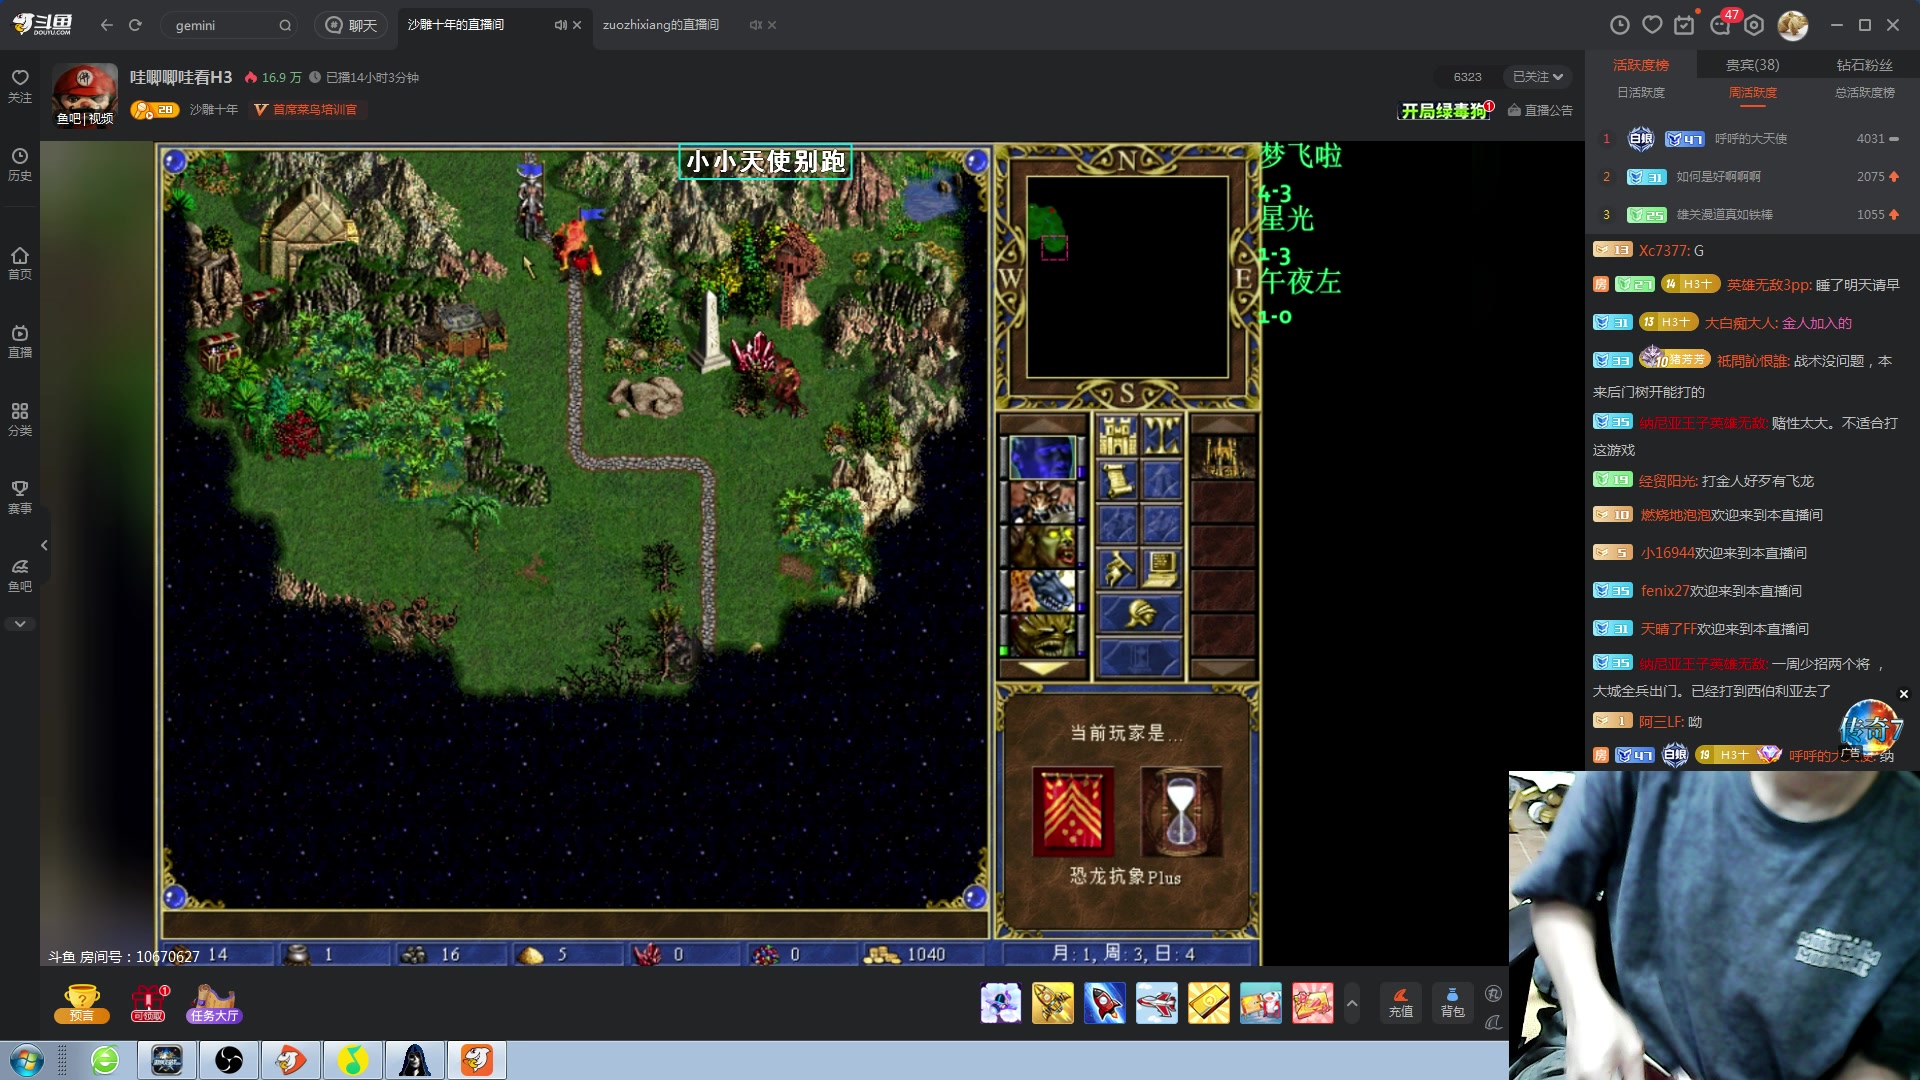The image size is (1920, 1080).
Task: Select 日活跃度 sub-tab
Action: click(x=1641, y=93)
